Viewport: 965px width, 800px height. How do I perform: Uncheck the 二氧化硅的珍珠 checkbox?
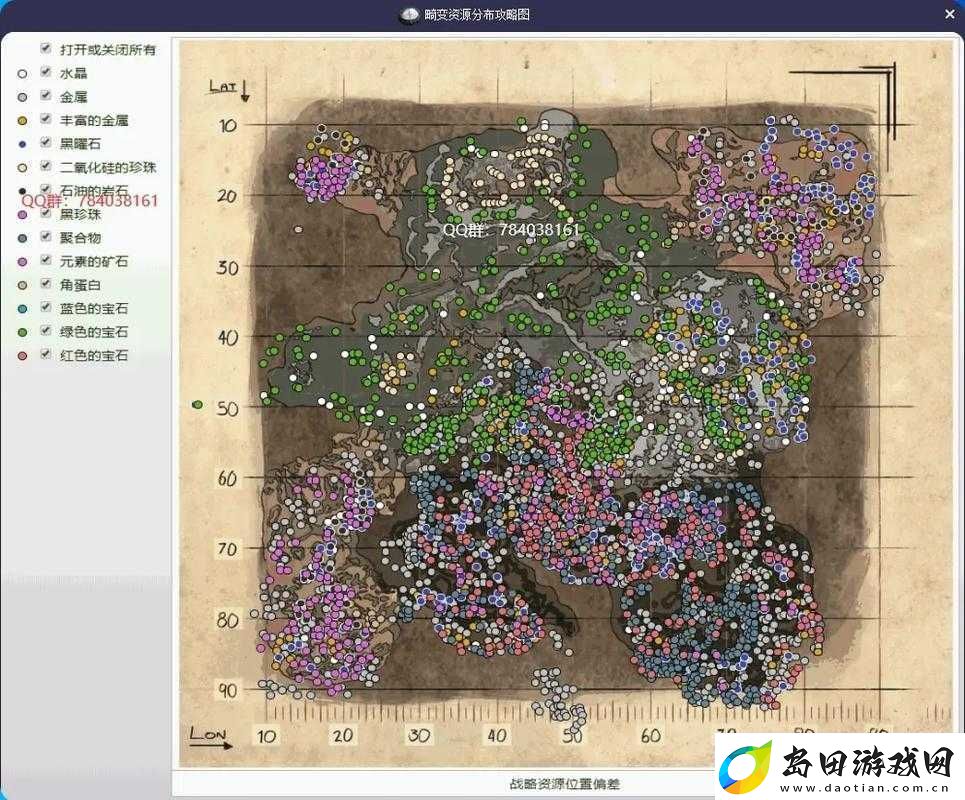46,166
